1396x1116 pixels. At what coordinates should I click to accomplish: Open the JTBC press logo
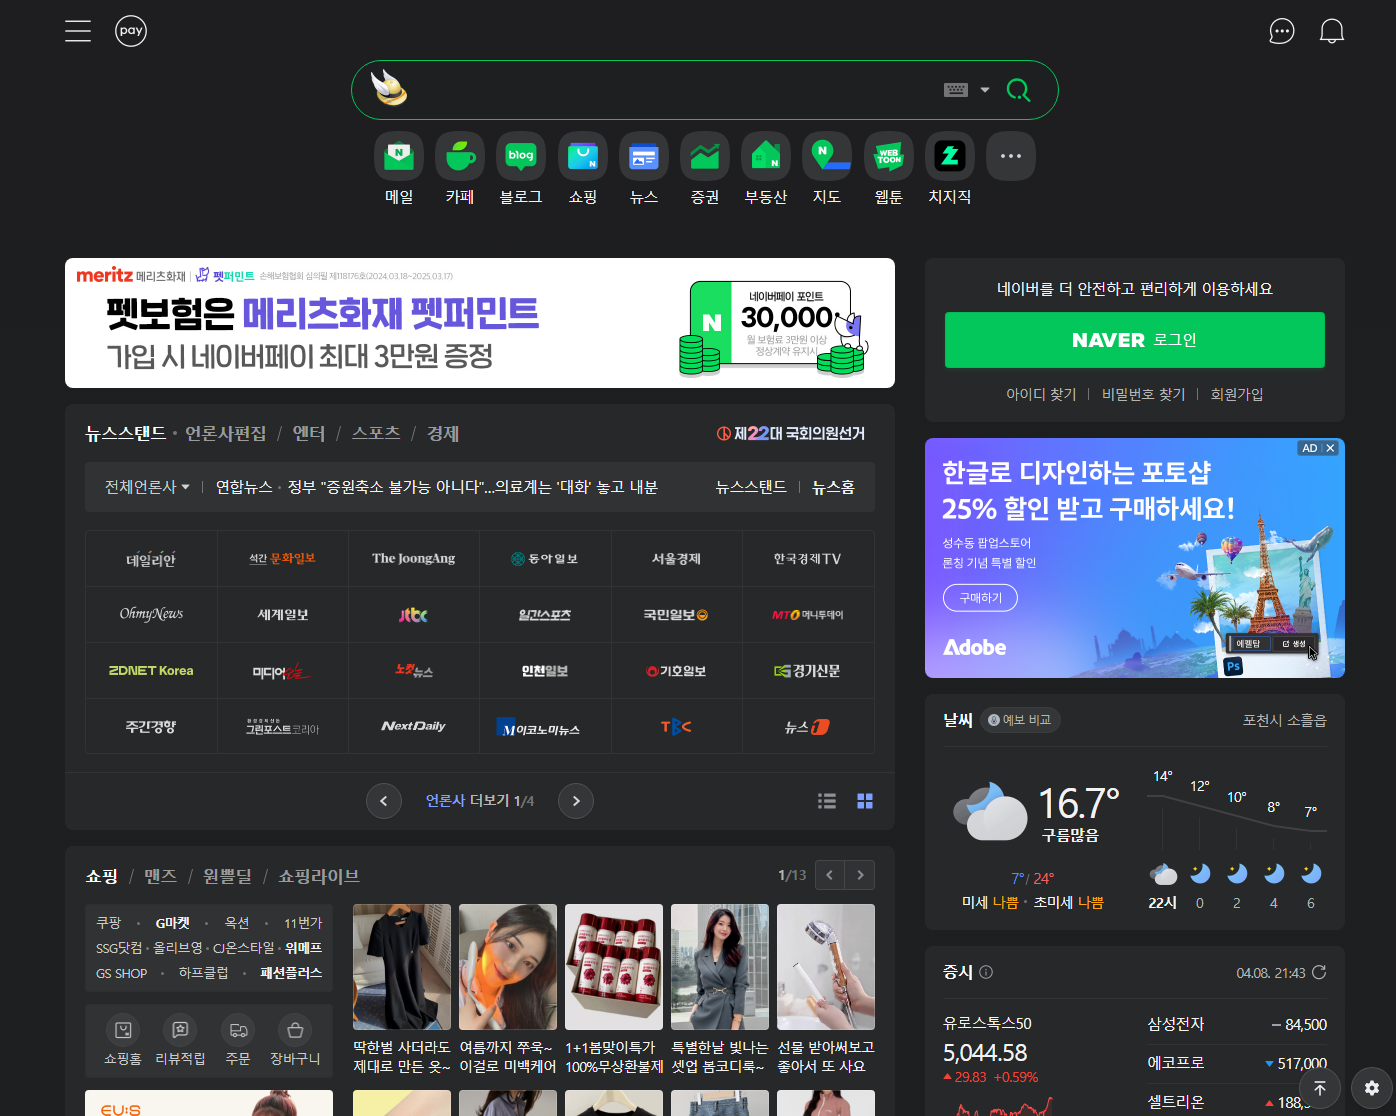(414, 615)
